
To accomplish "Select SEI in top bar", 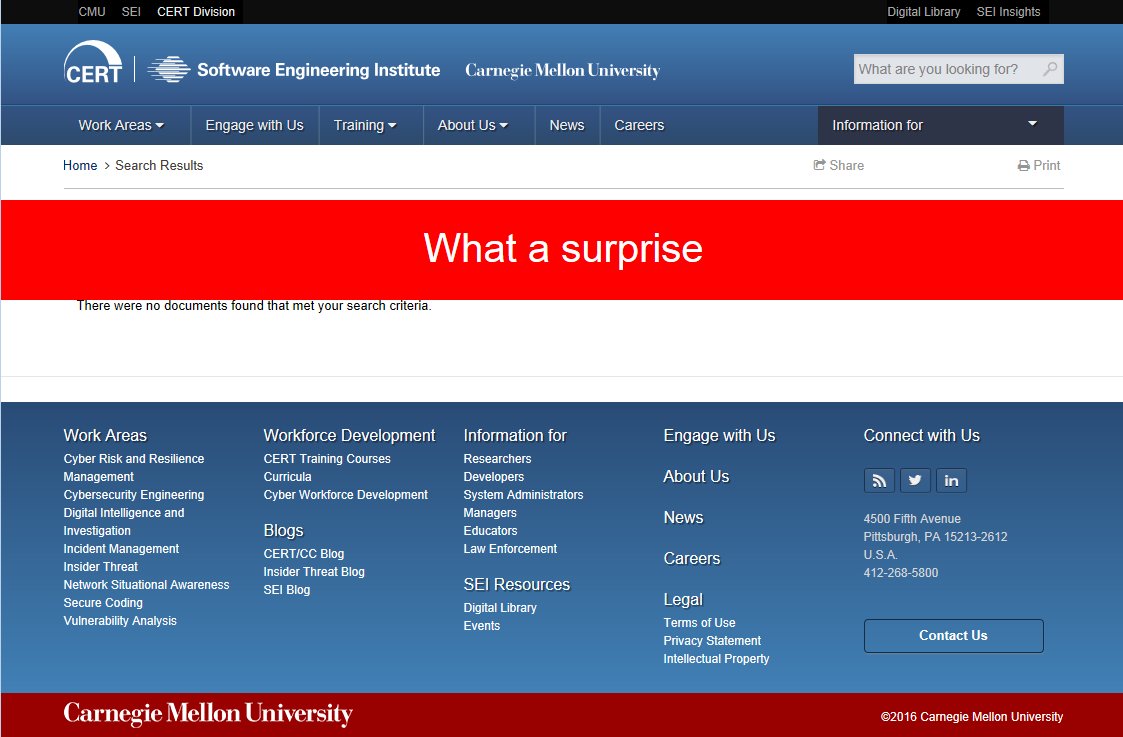I will 131,11.
